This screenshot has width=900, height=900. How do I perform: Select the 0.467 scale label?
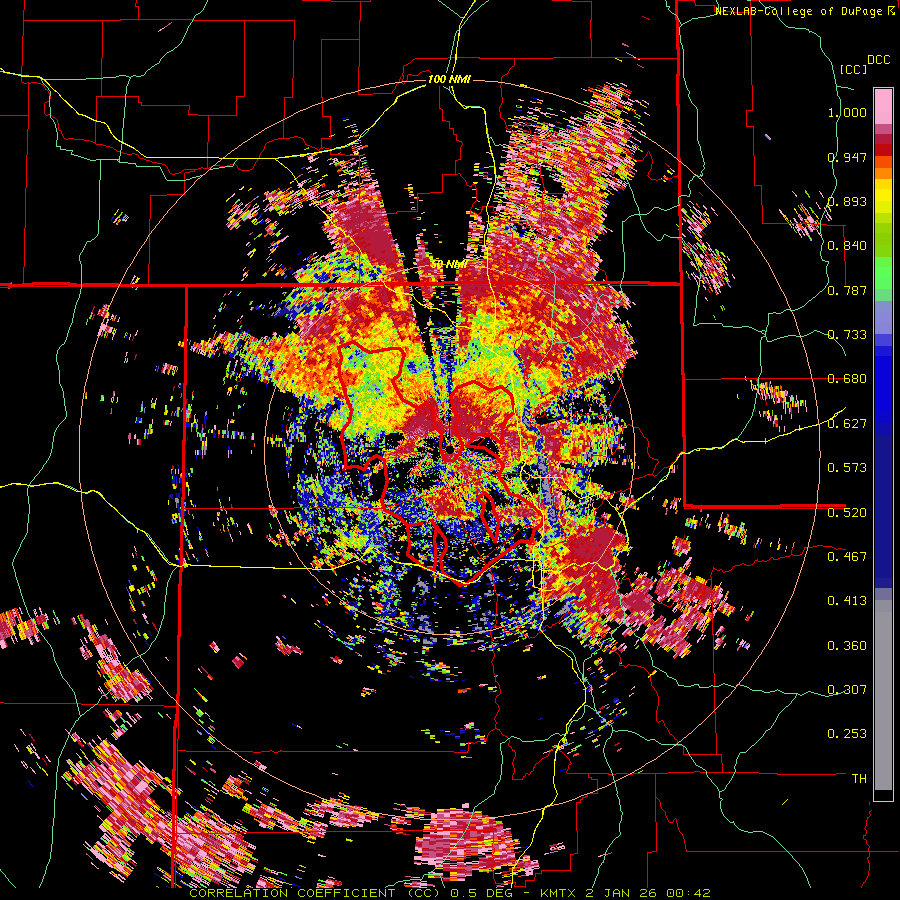click(x=847, y=556)
